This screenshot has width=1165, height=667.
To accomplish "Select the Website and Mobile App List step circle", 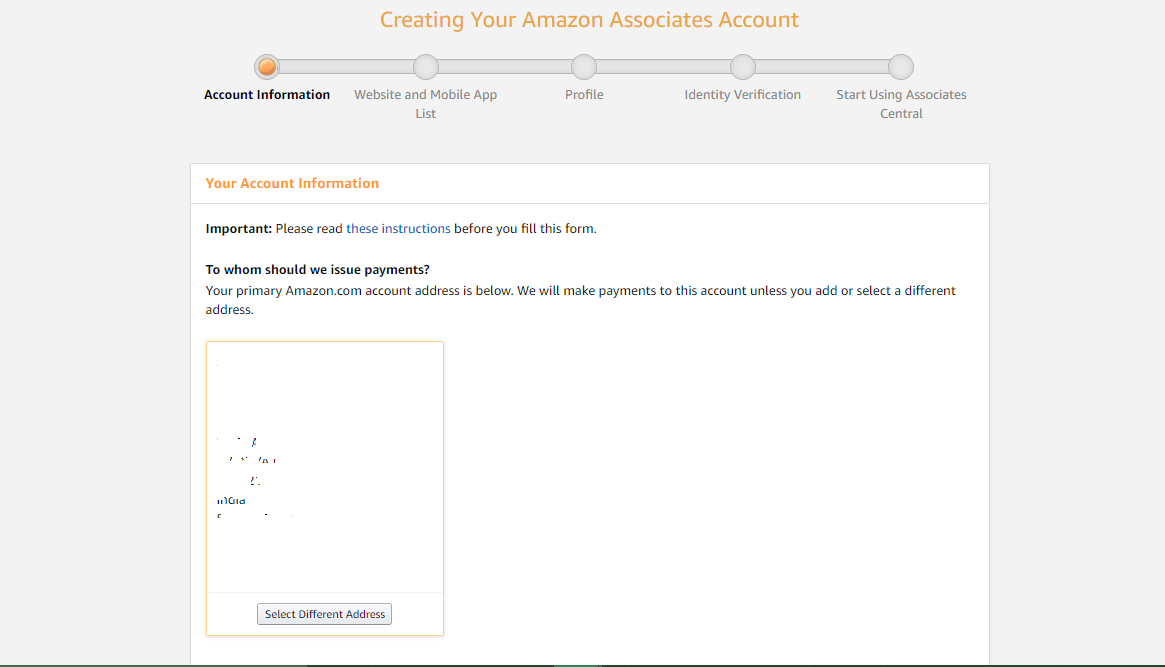I will 426,67.
